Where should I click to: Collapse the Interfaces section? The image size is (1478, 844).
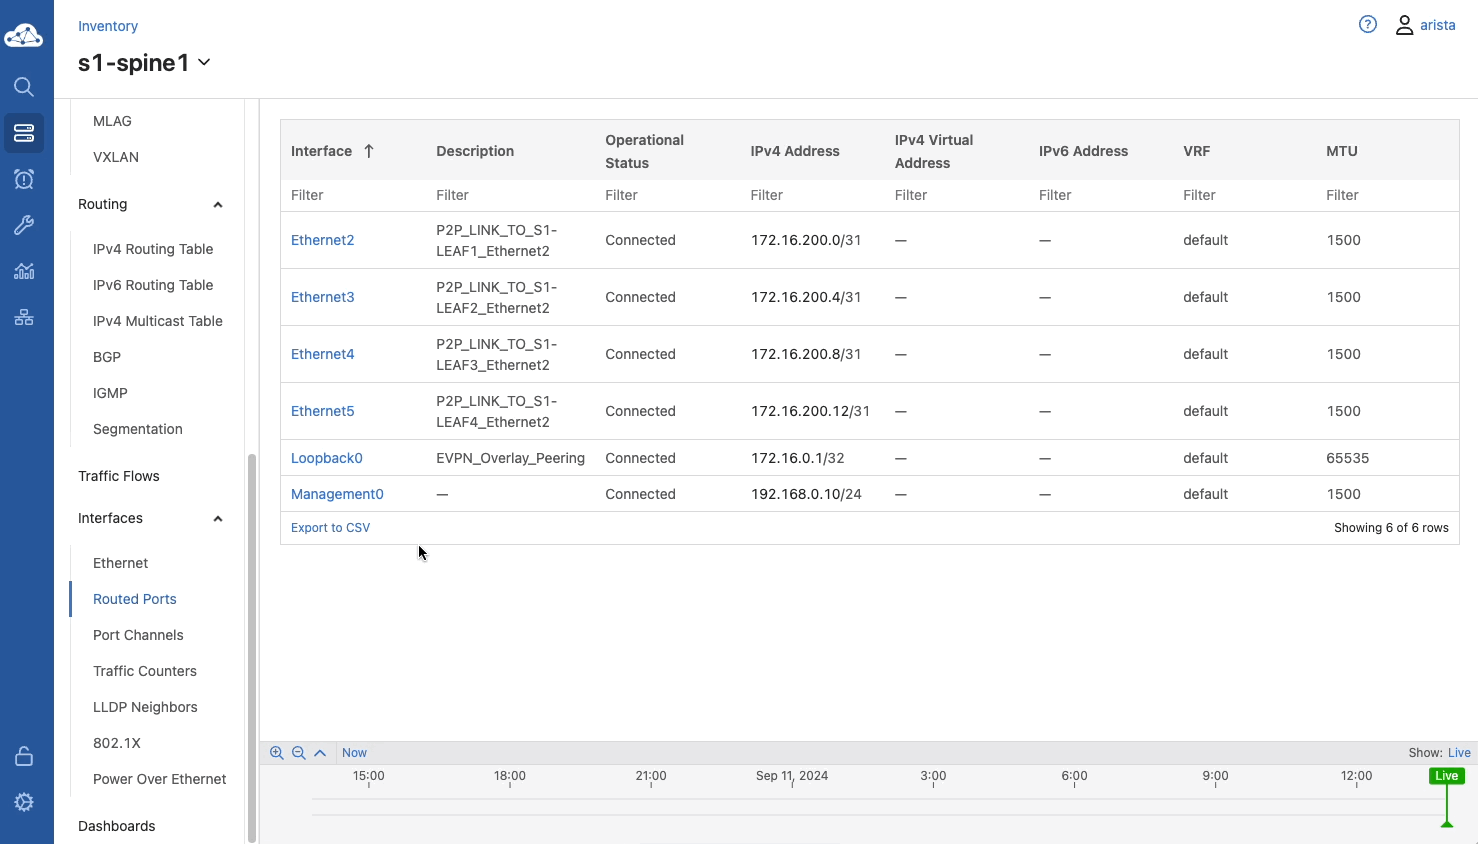point(218,519)
